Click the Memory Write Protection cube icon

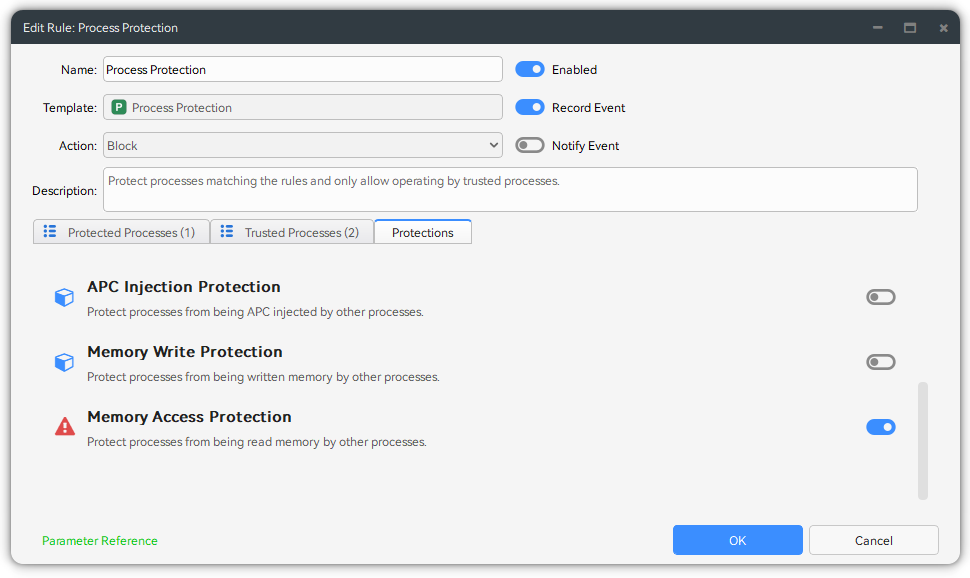pos(64,363)
